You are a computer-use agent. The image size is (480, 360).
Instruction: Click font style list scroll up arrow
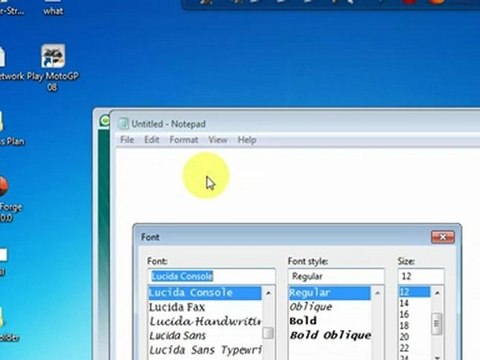(x=378, y=293)
